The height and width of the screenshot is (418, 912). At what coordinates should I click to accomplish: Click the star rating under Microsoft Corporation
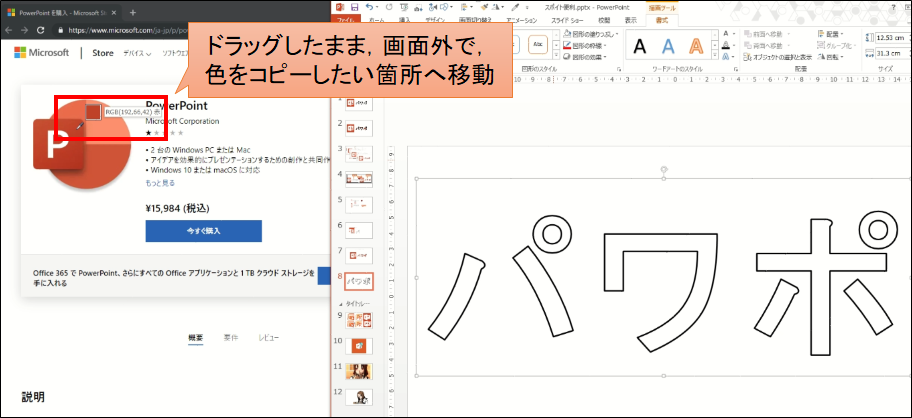click(x=165, y=133)
